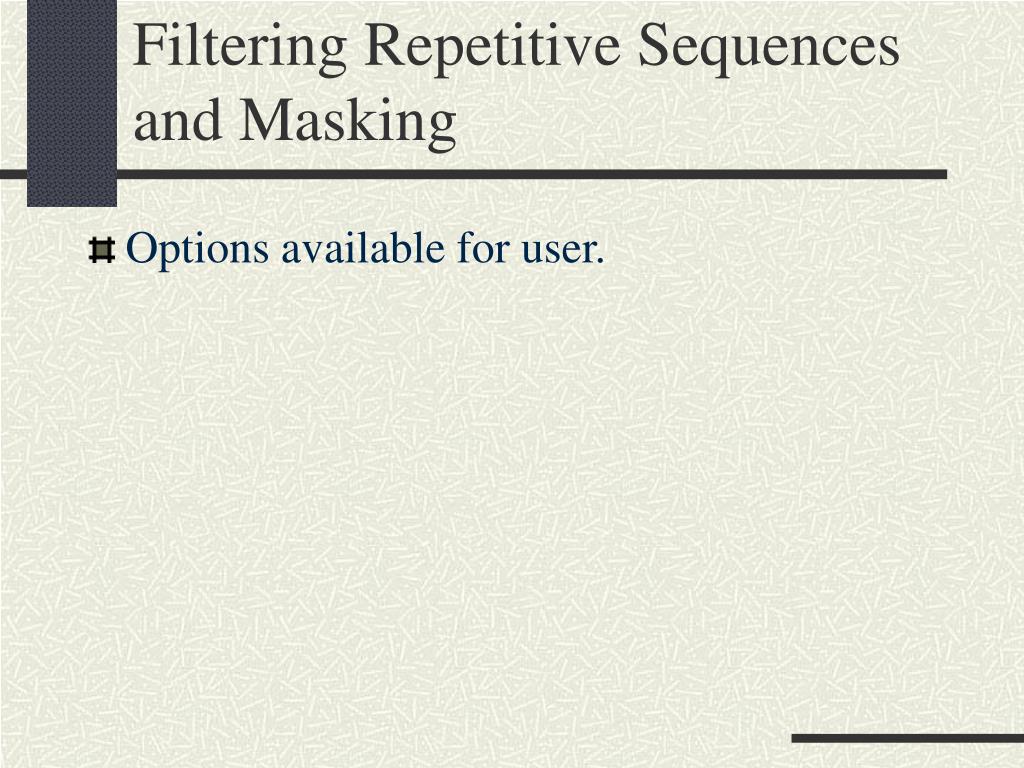The width and height of the screenshot is (1024, 768).
Task: Select the word "Masking" in the title
Action: [348, 121]
